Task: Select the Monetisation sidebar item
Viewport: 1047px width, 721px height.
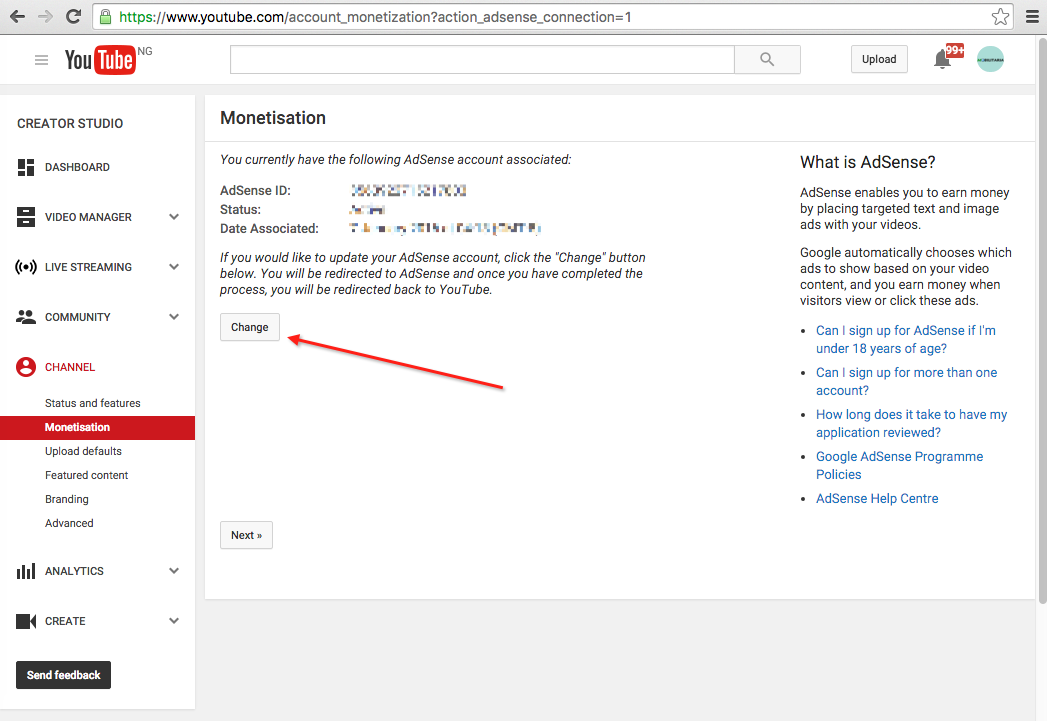Action: (x=97, y=428)
